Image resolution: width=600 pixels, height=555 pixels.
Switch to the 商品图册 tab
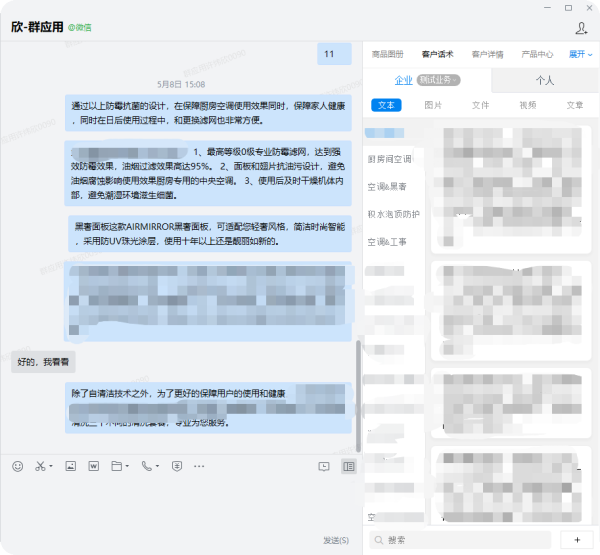[387, 54]
